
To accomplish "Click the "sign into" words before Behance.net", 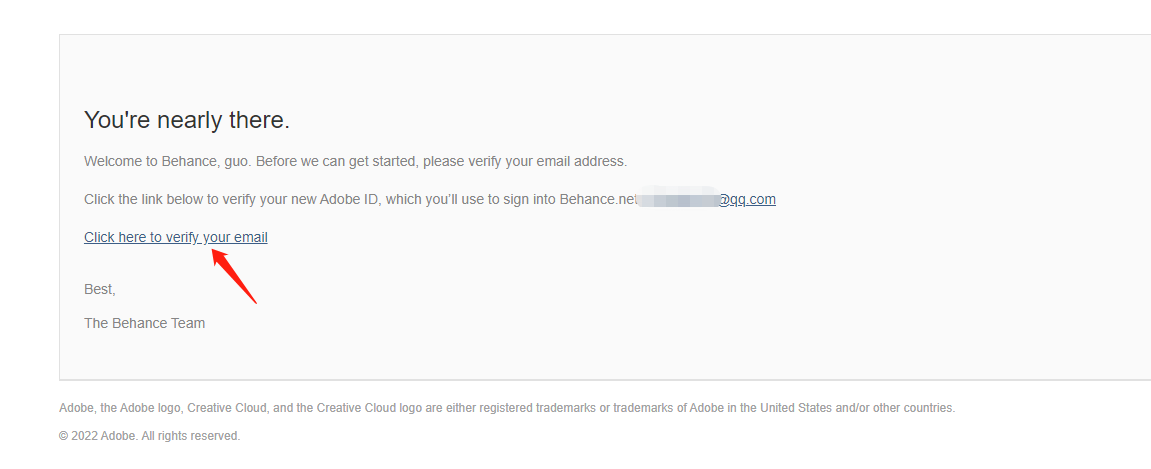I will click(530, 199).
